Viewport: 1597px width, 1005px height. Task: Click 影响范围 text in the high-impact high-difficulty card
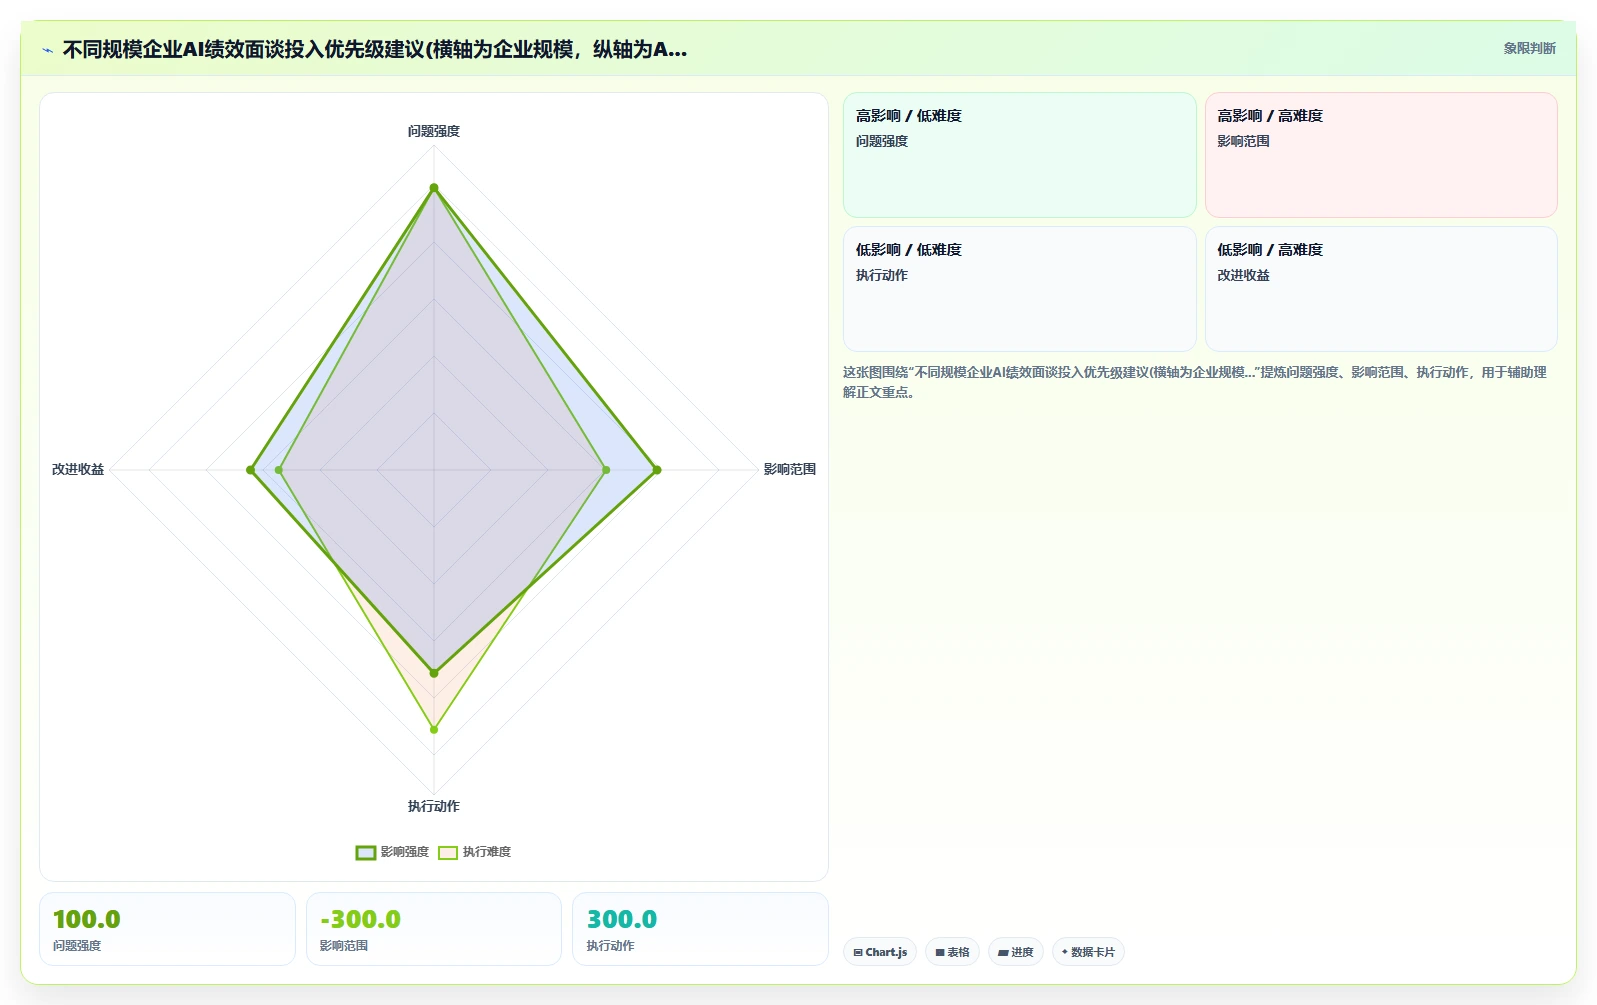coord(1243,141)
